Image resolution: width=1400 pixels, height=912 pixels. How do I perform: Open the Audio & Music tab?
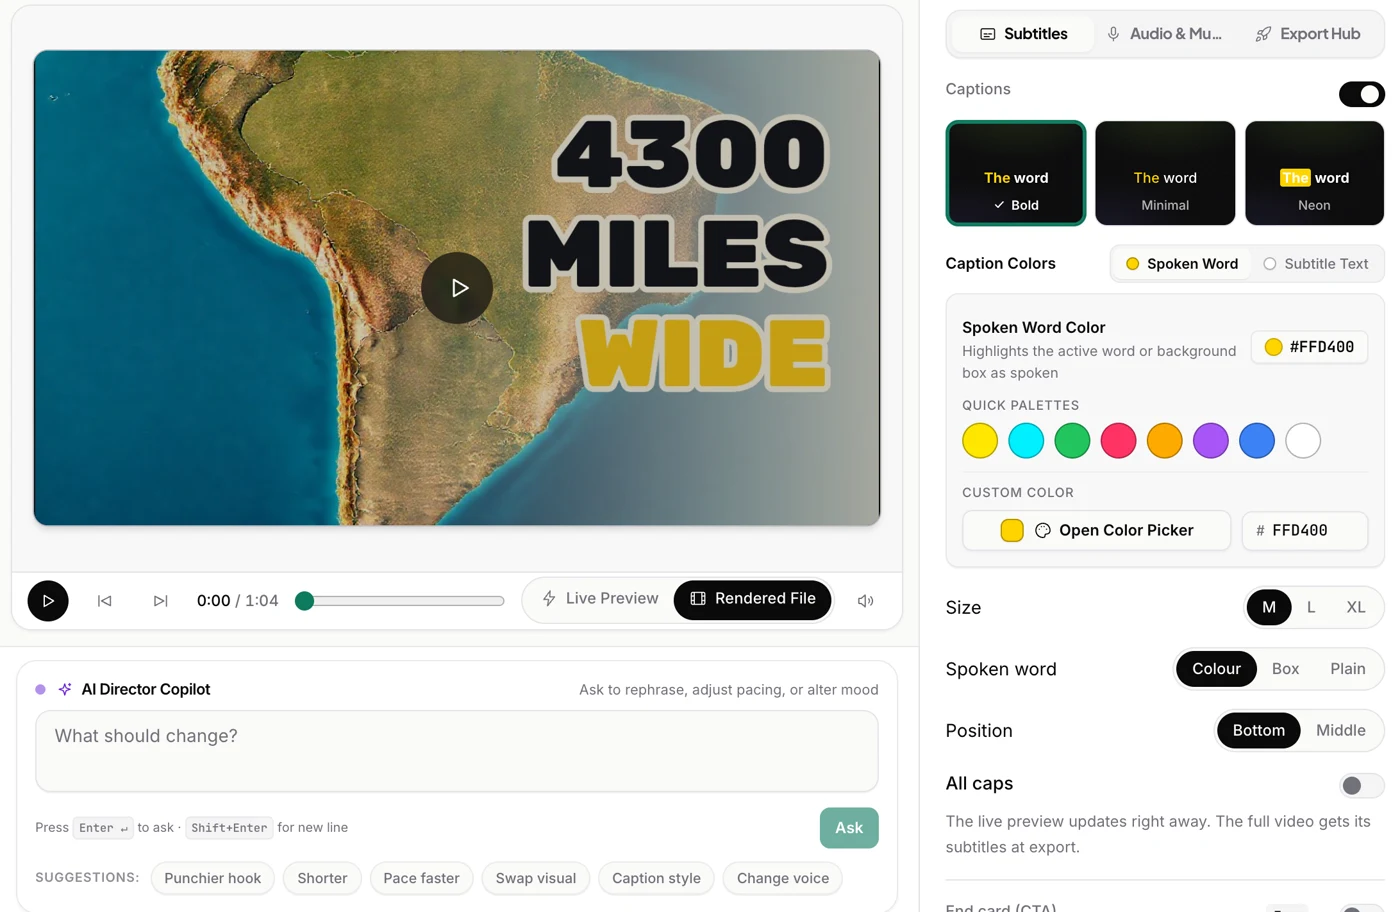(1165, 34)
